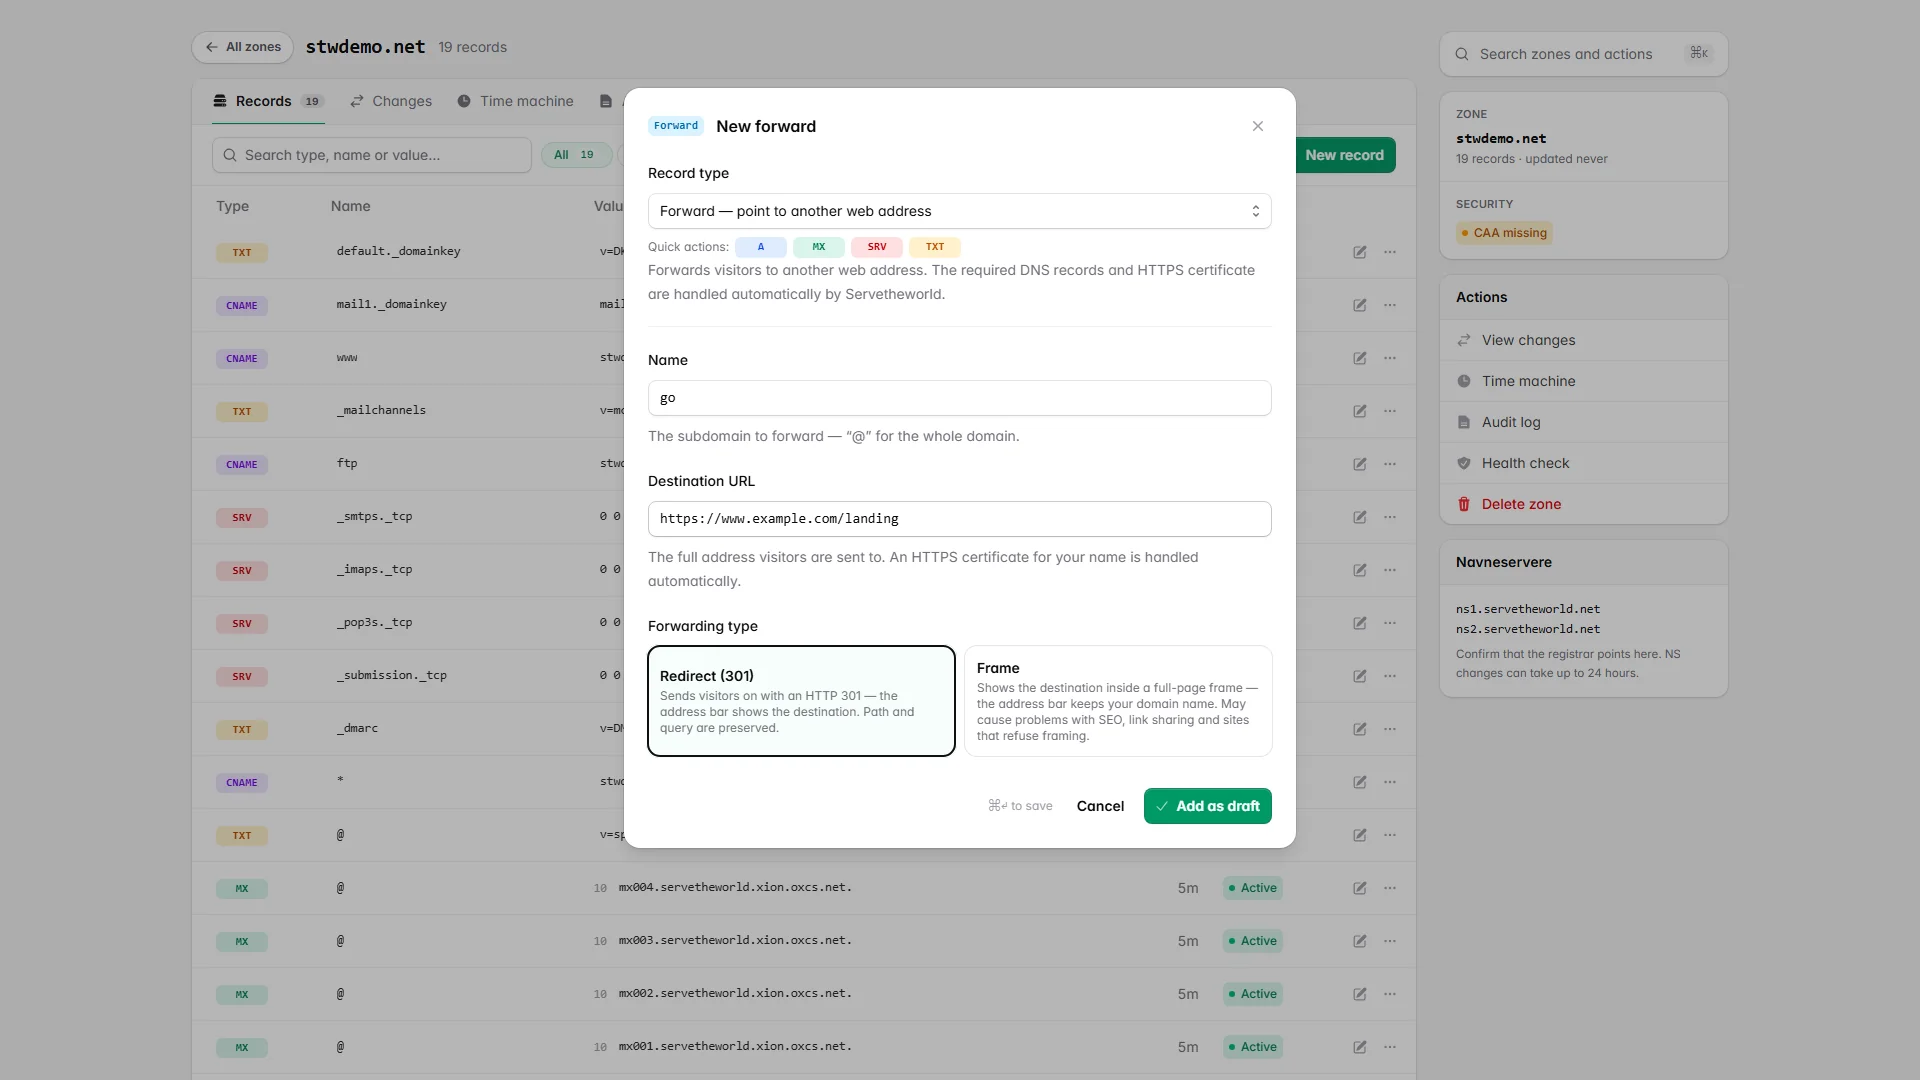Image resolution: width=1920 pixels, height=1080 pixels.
Task: Click mx003.servetheworld.xion.oxcs.net. value
Action: click(x=735, y=941)
